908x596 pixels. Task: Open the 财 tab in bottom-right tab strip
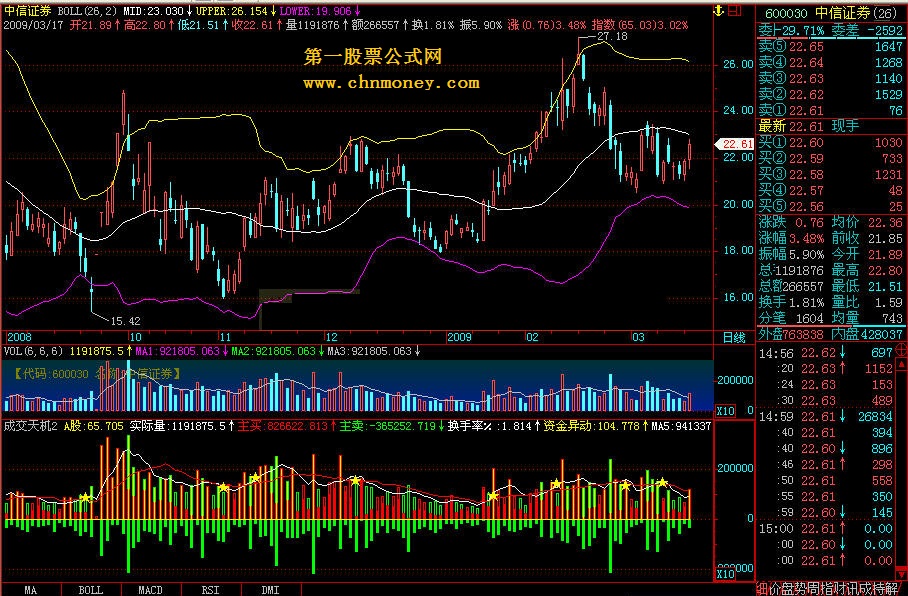click(839, 589)
